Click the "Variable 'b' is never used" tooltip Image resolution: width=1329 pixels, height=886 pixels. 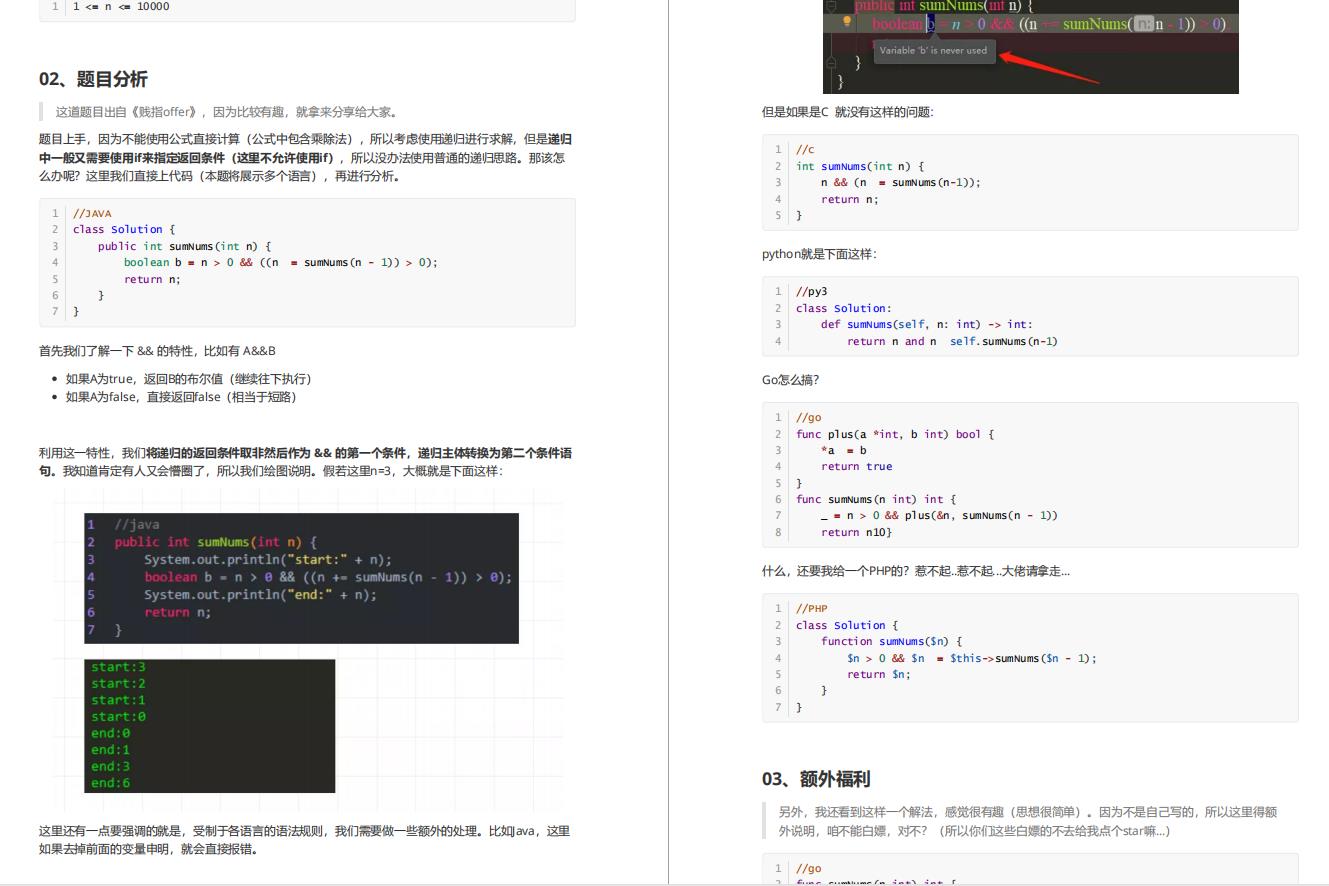(x=933, y=51)
